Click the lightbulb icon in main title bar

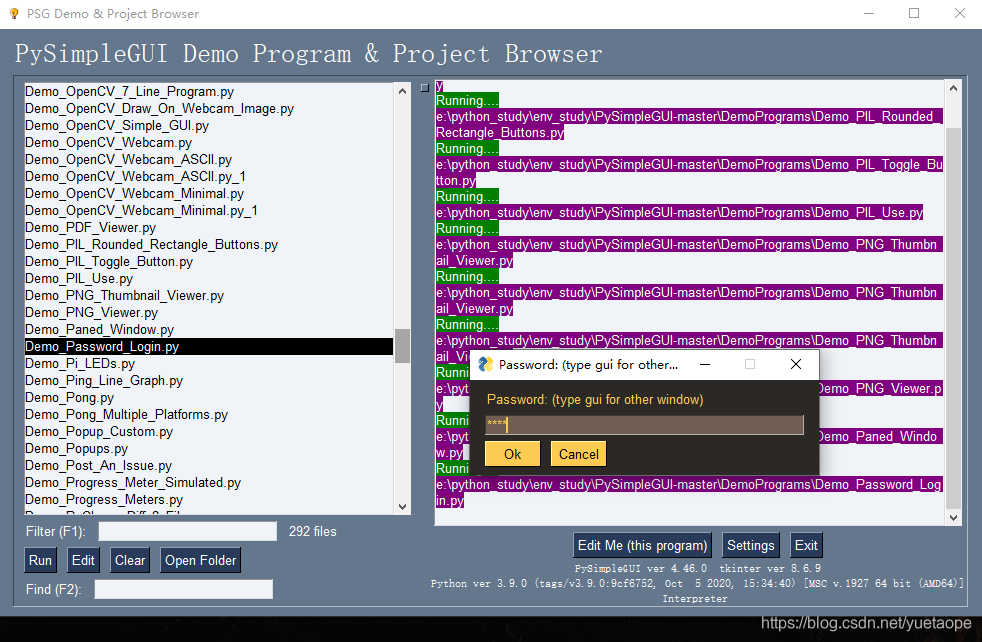(x=14, y=13)
